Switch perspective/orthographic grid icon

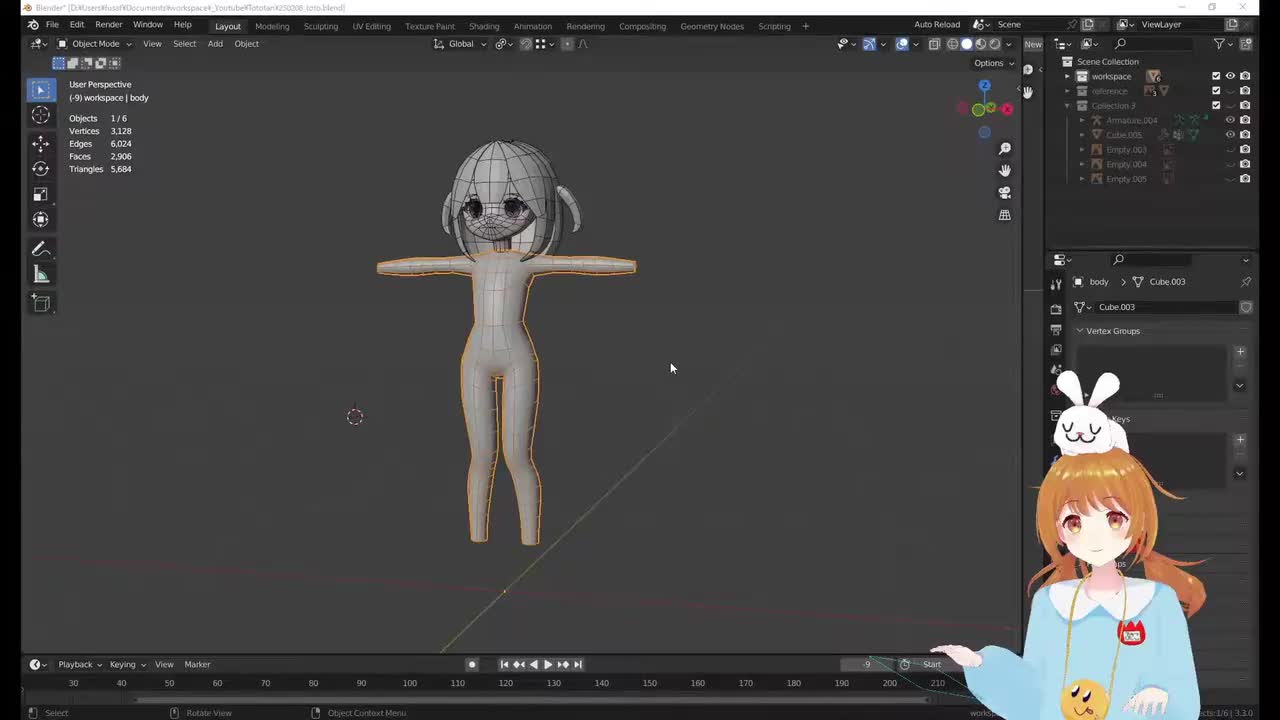[1004, 214]
